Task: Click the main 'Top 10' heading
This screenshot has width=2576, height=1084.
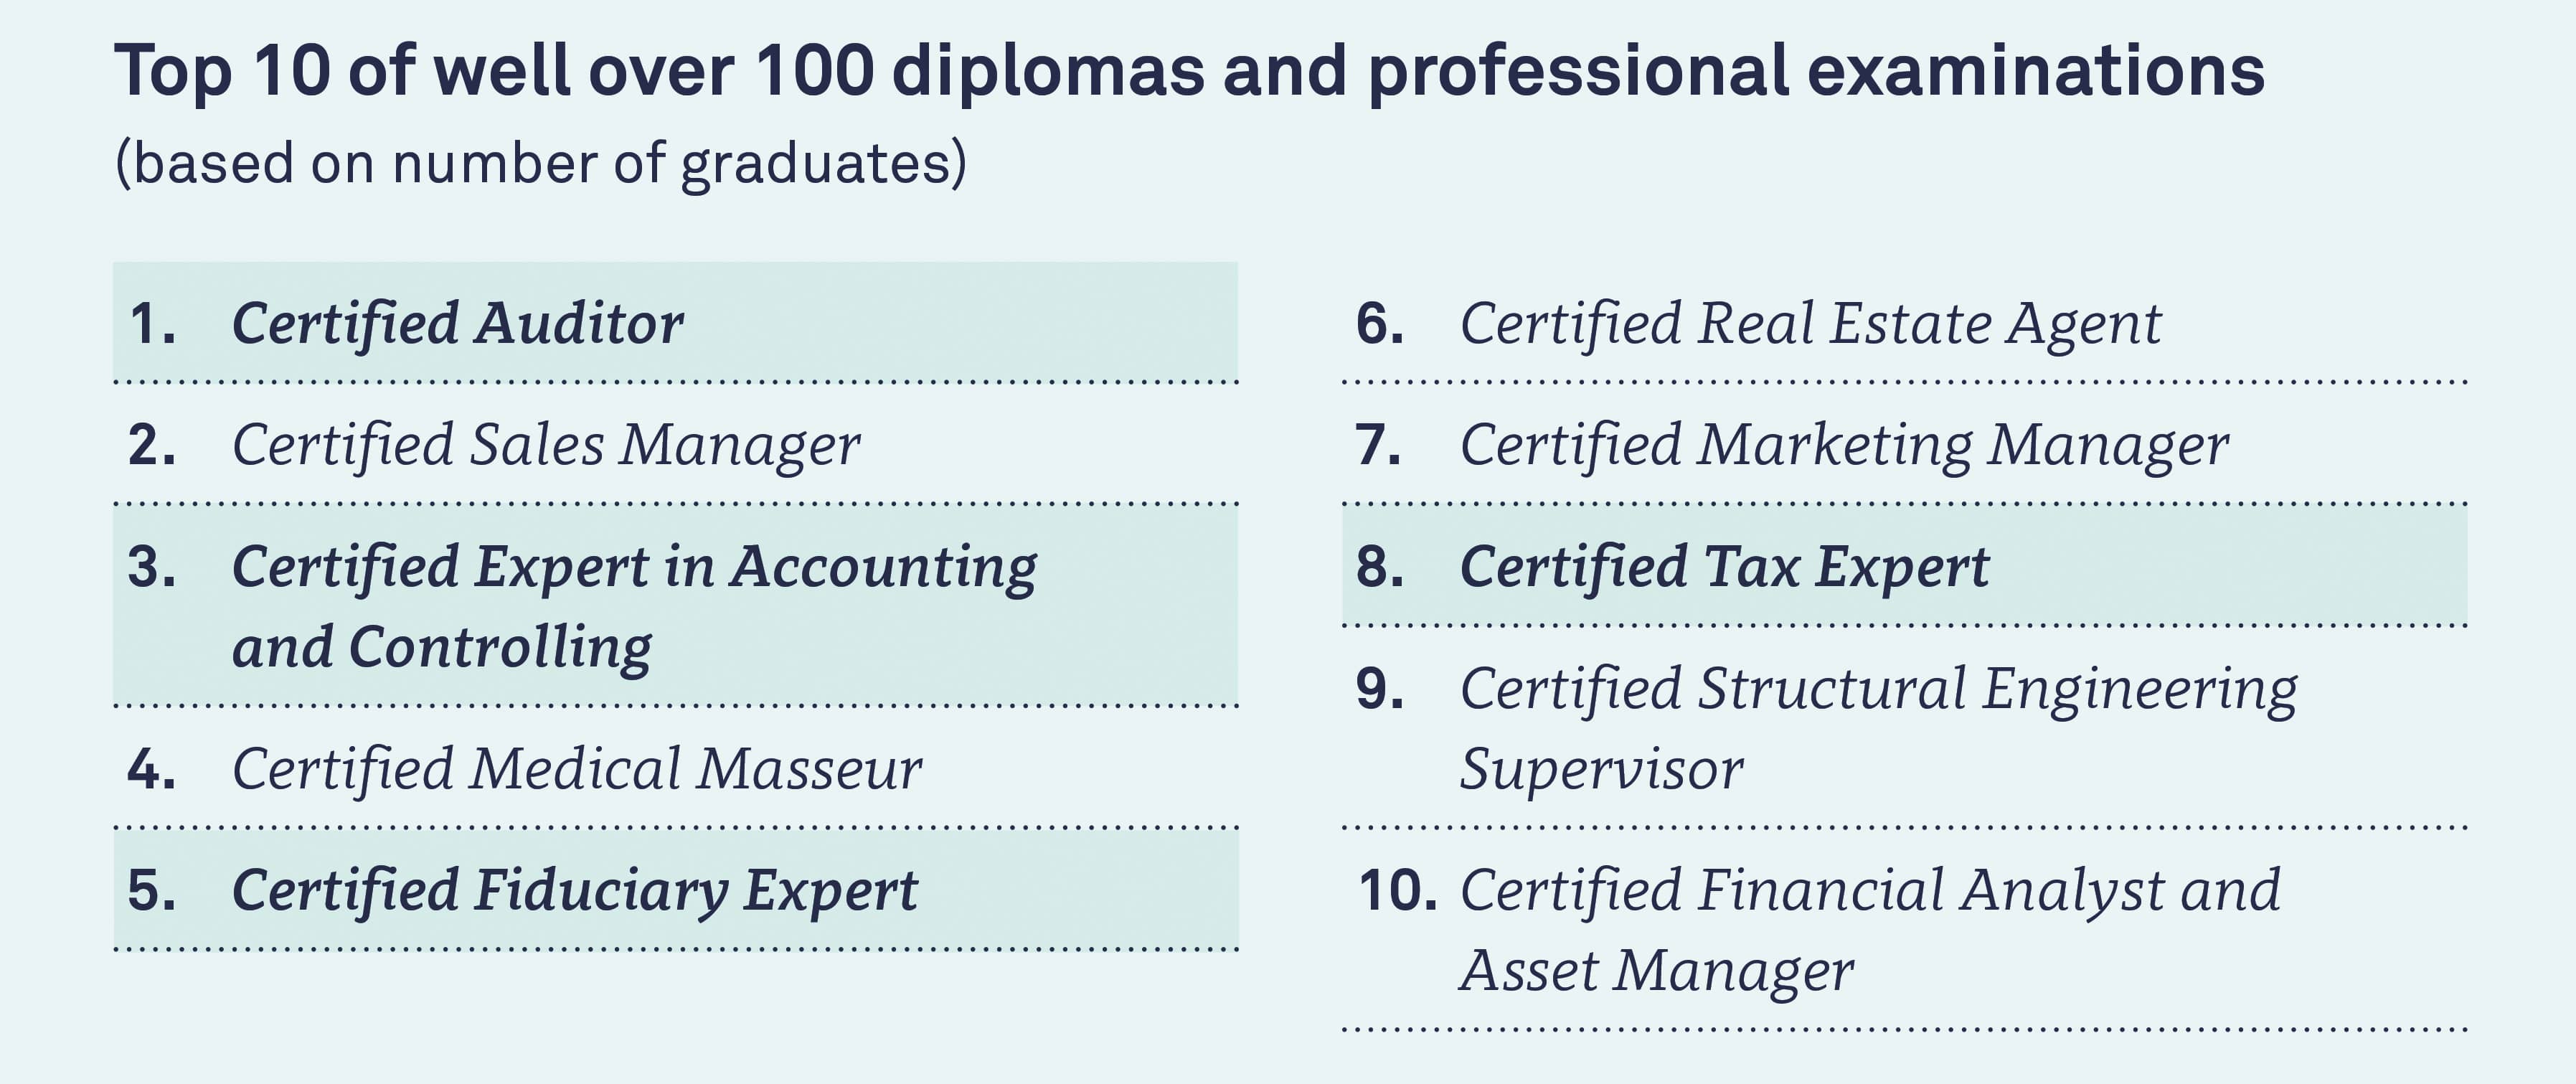Action: (1189, 72)
